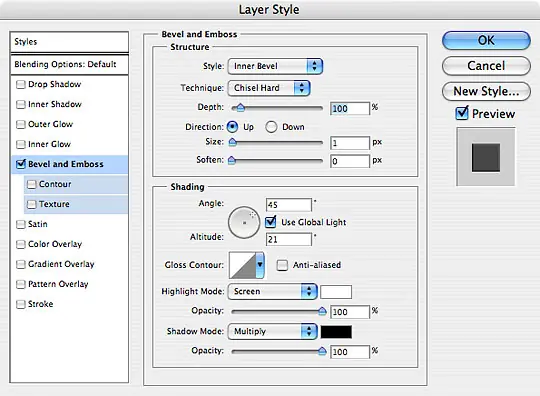The width and height of the screenshot is (540, 396).
Task: Uncheck the Bevel and Emboss checkbox
Action: 21,164
